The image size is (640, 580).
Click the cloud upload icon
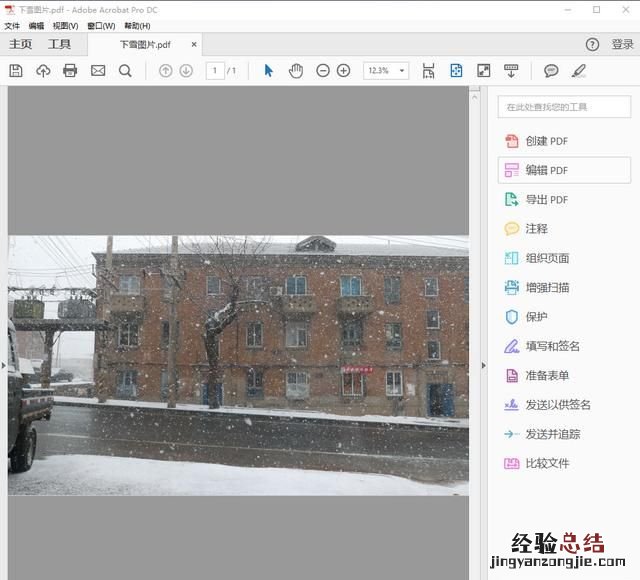tap(43, 71)
